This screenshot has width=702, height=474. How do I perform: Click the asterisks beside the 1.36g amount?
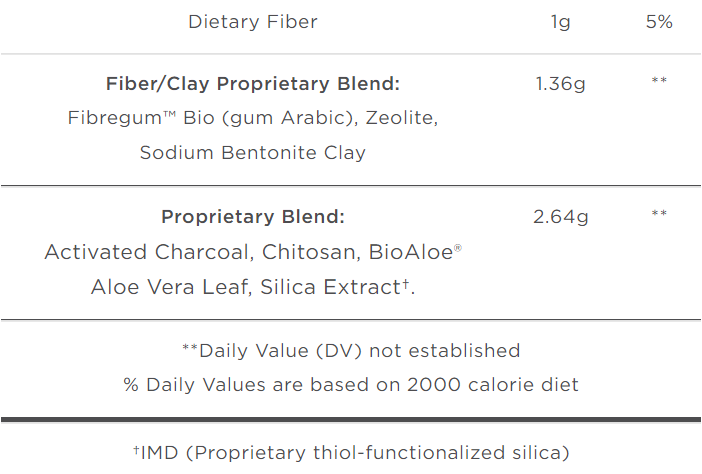pos(659,81)
